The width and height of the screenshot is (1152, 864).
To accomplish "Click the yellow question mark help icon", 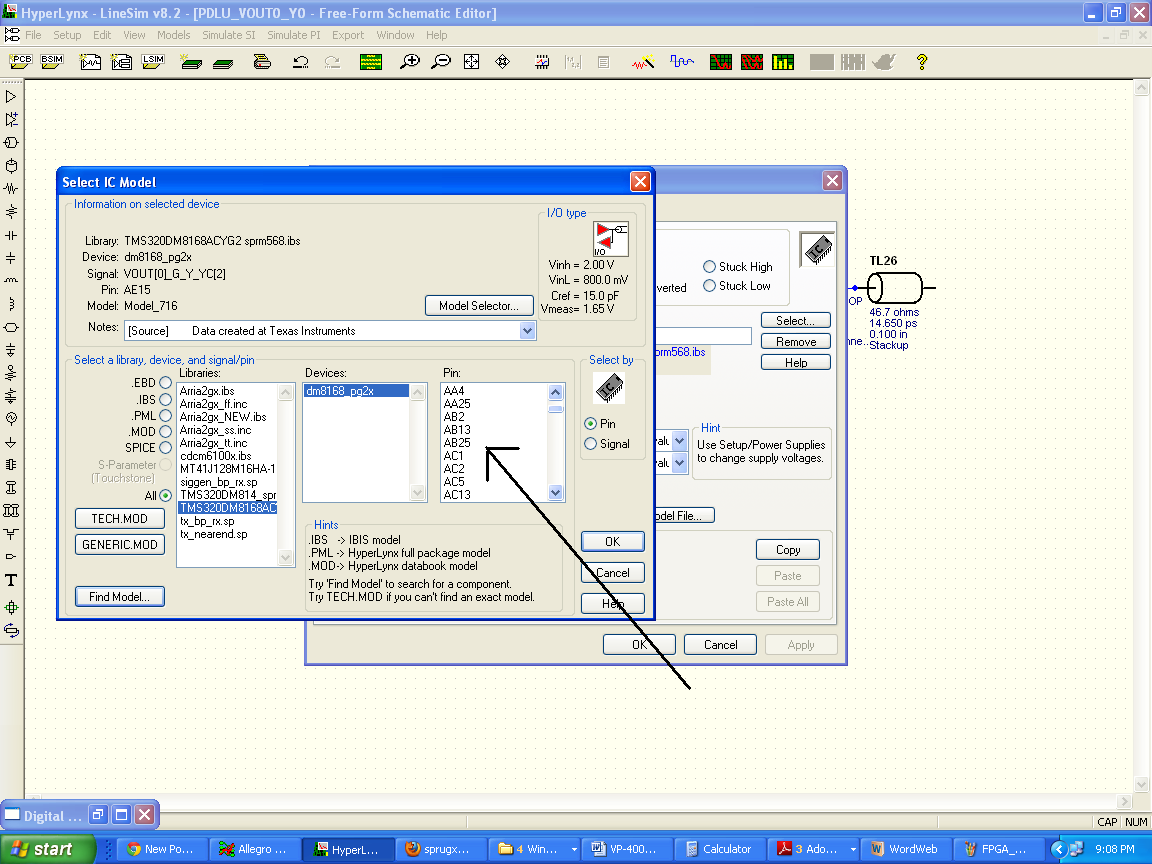I will [x=922, y=62].
